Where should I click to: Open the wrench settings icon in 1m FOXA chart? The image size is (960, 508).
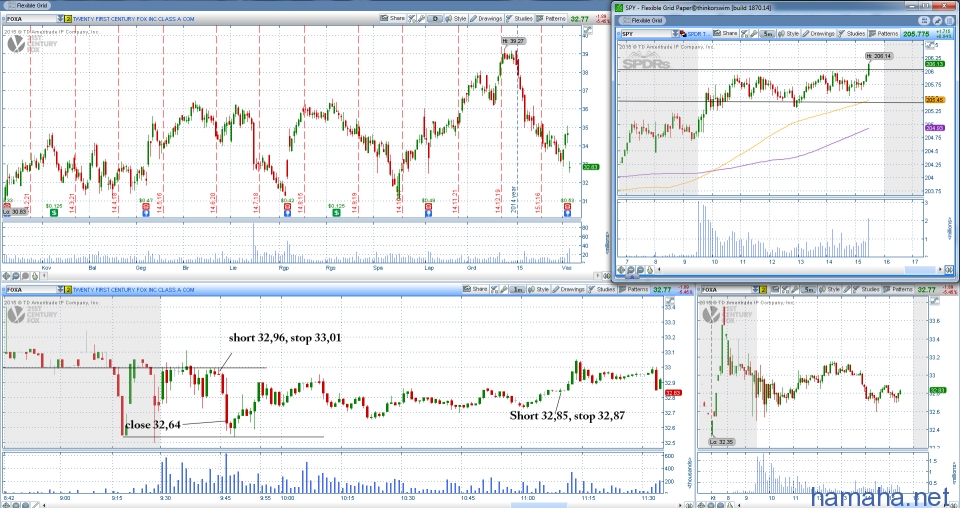pos(504,289)
